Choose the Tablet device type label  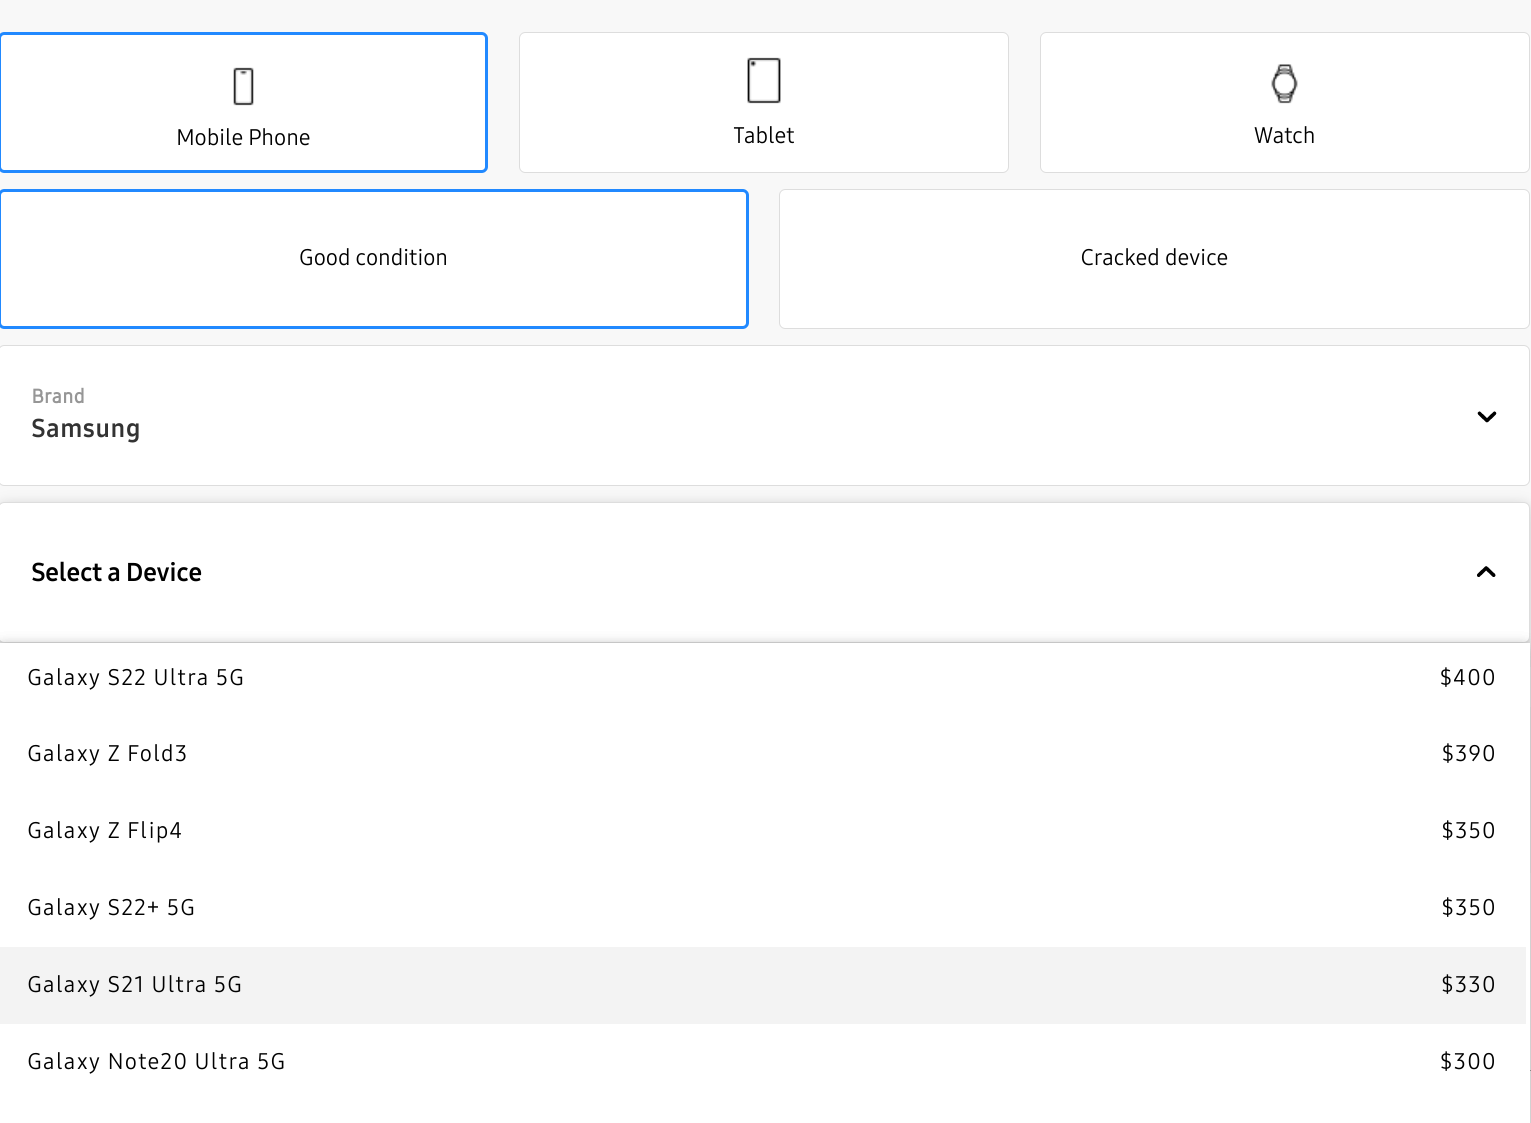click(764, 135)
